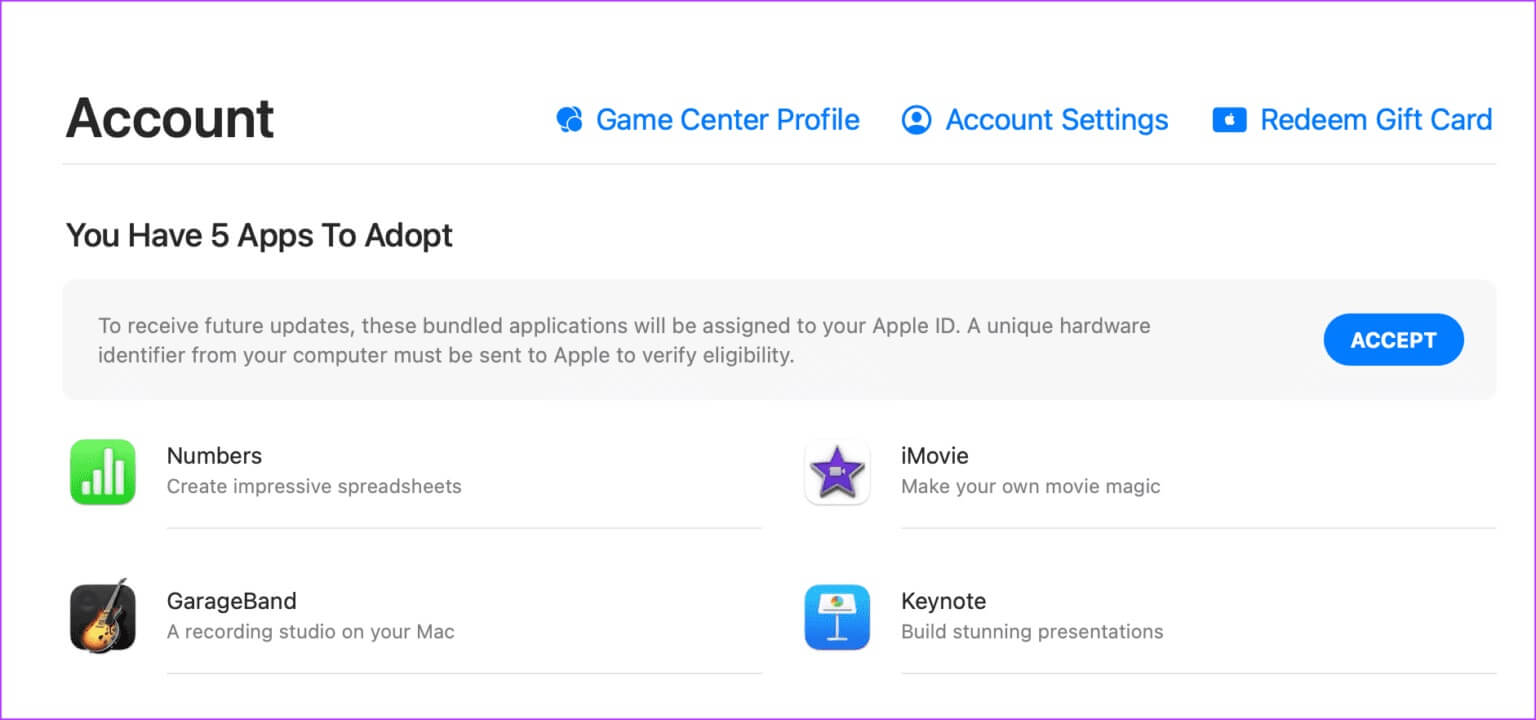Select the iMovie app title
The width and height of the screenshot is (1536, 720).
[934, 456]
